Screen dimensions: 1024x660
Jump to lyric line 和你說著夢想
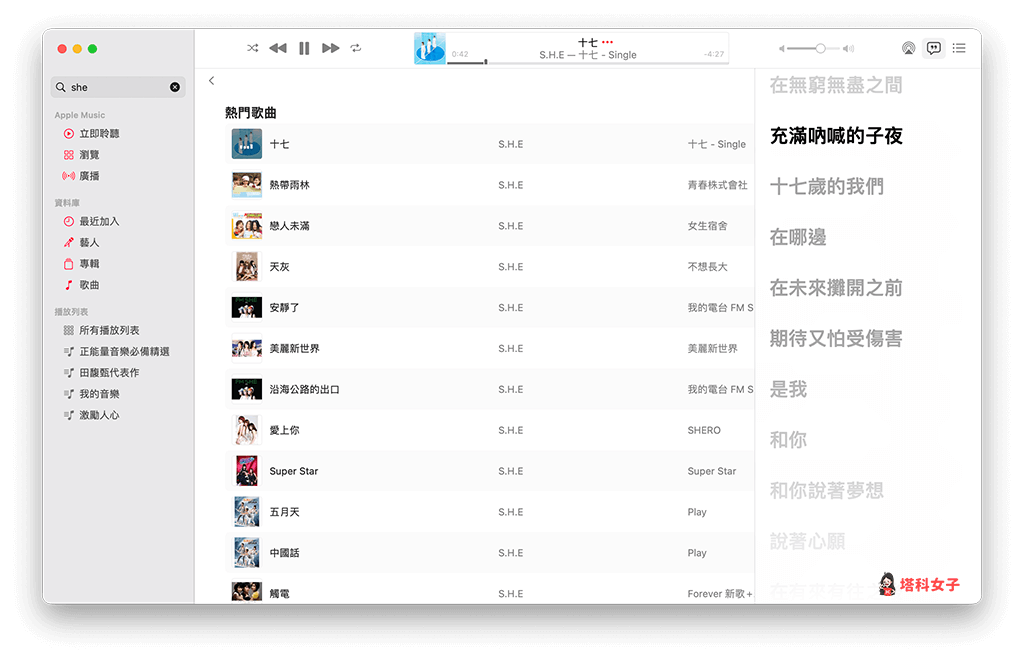827,490
